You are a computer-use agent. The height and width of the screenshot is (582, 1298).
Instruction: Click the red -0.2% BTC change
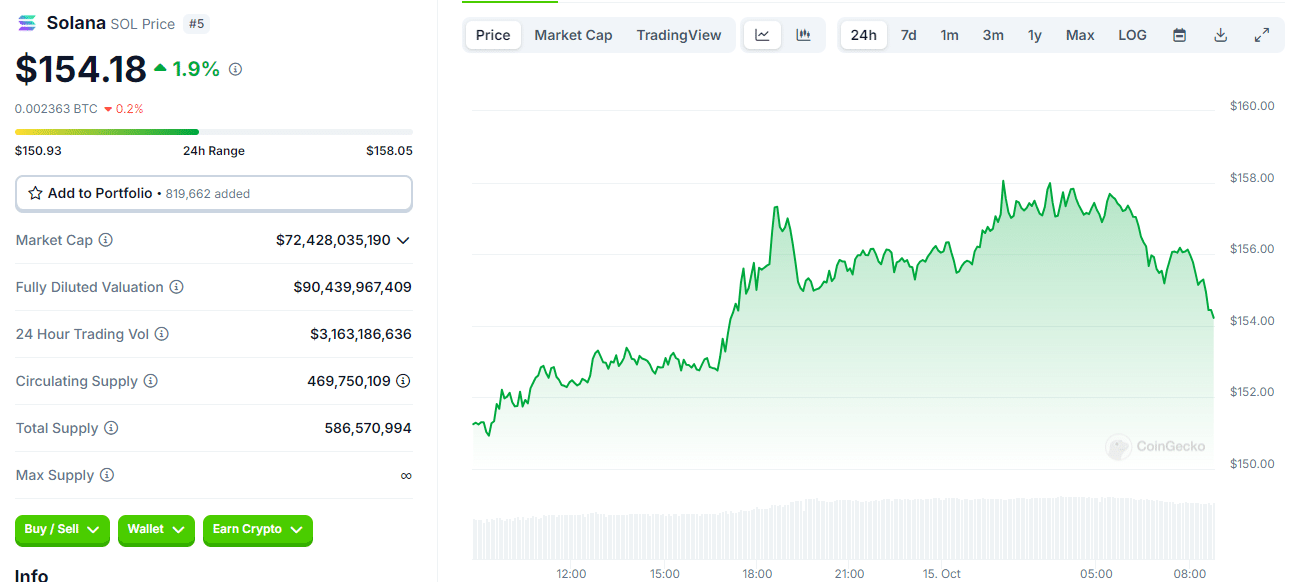click(x=124, y=108)
